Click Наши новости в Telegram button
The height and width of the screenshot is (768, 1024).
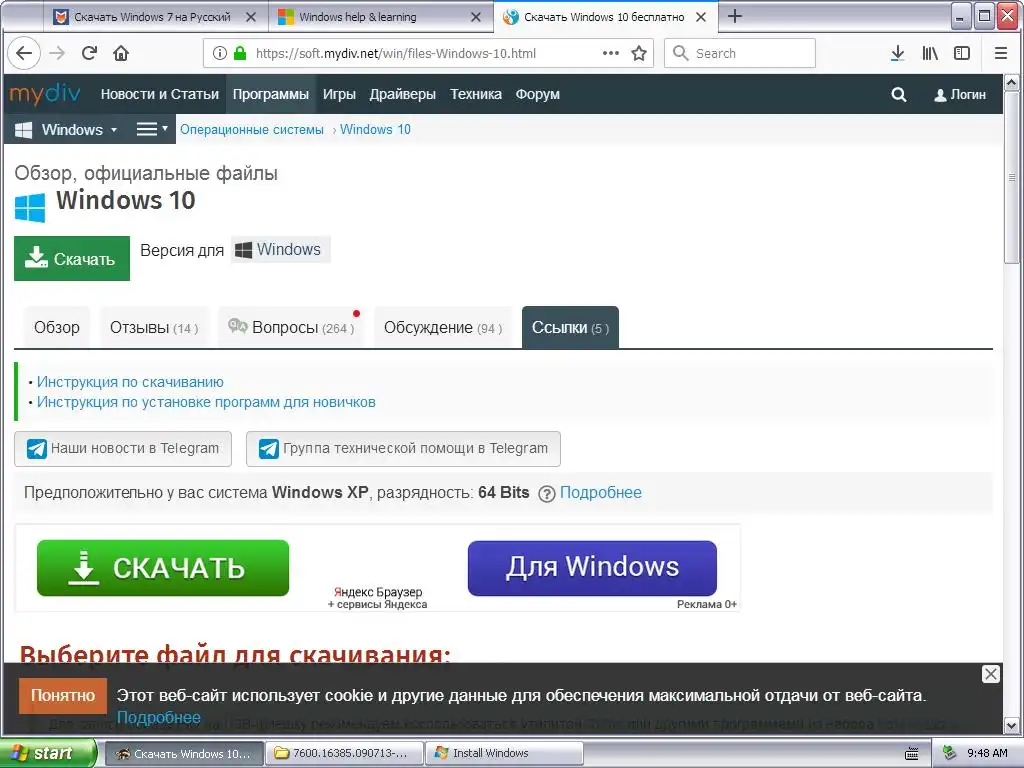click(123, 449)
